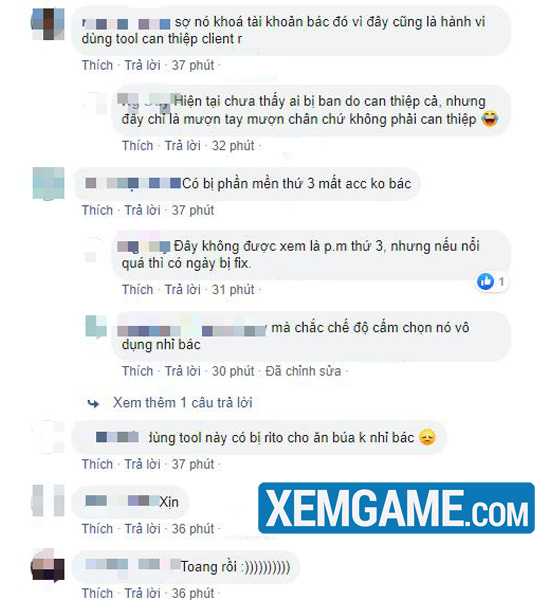
Task: Click the '31 phút' timestamp
Action: coord(233,289)
